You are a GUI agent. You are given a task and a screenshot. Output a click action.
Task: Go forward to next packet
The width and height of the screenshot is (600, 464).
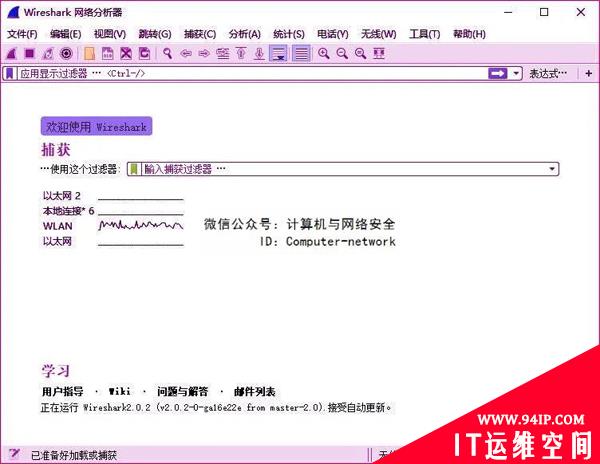click(204, 54)
